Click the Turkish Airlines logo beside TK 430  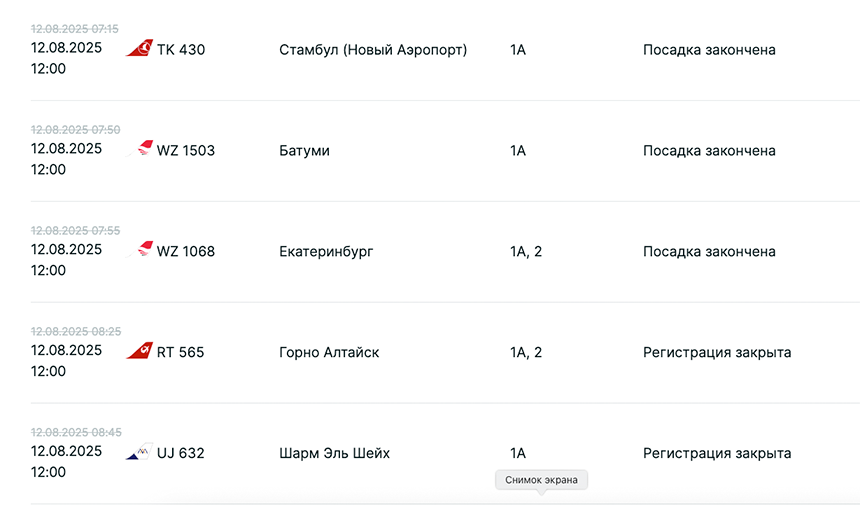point(139,49)
